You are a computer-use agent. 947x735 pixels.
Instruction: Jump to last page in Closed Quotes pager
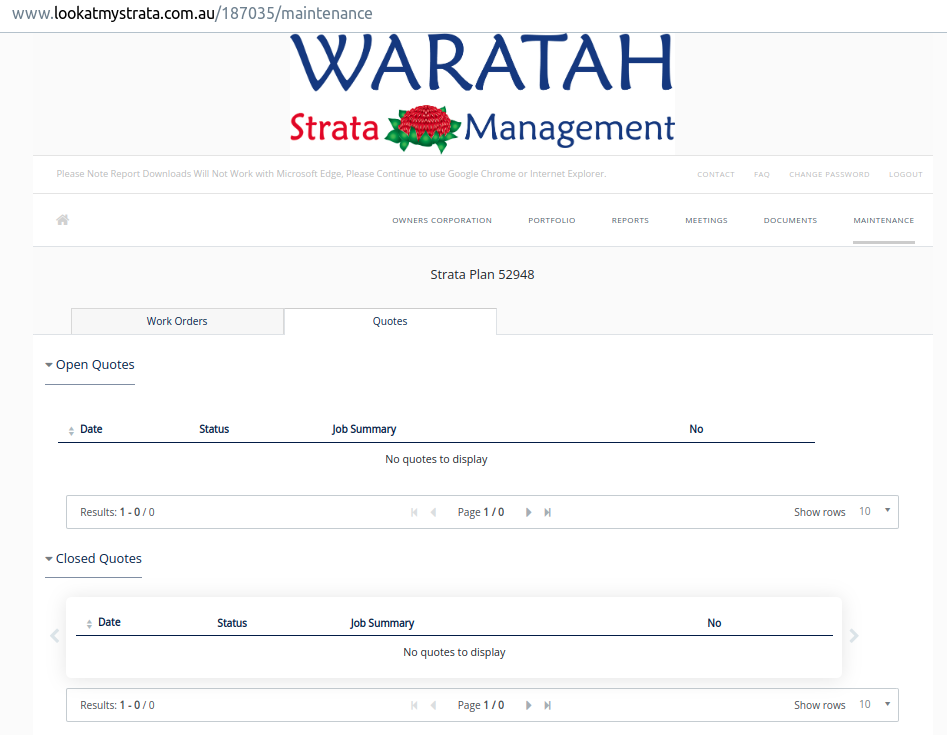tap(548, 705)
